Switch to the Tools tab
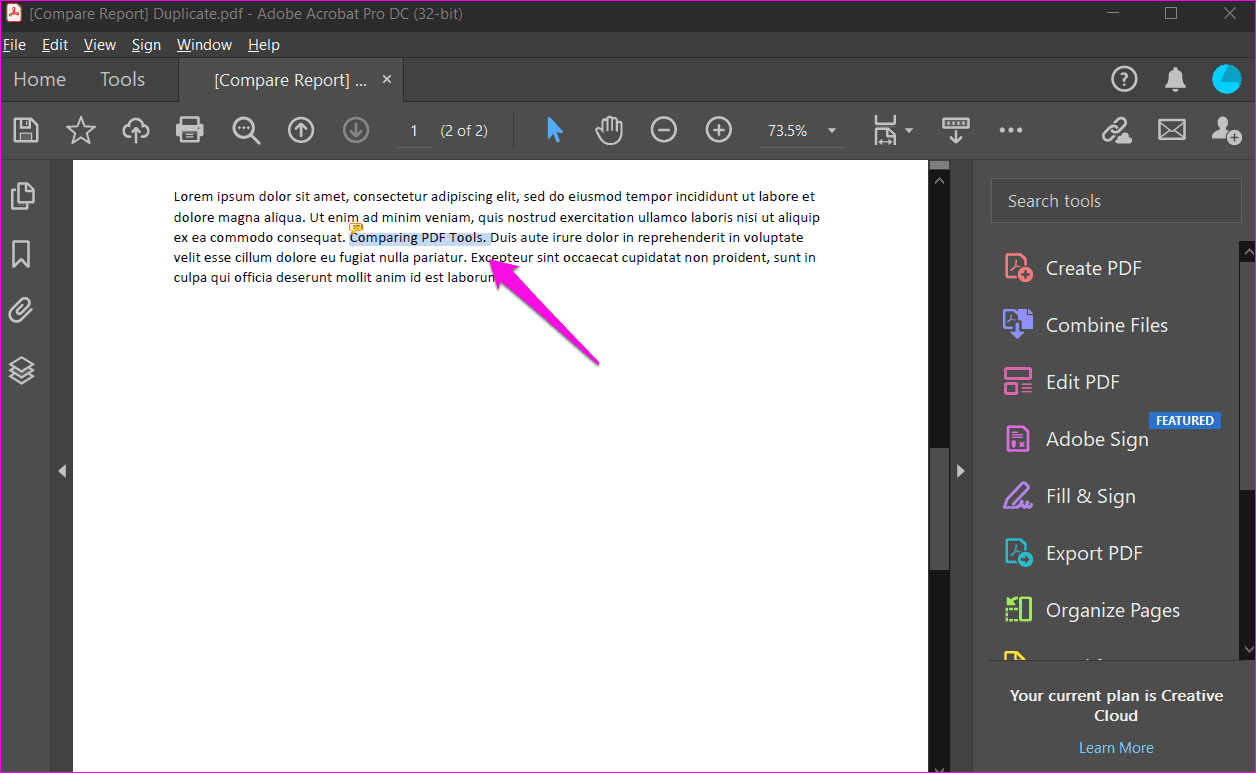Image resolution: width=1256 pixels, height=773 pixels. tap(122, 79)
